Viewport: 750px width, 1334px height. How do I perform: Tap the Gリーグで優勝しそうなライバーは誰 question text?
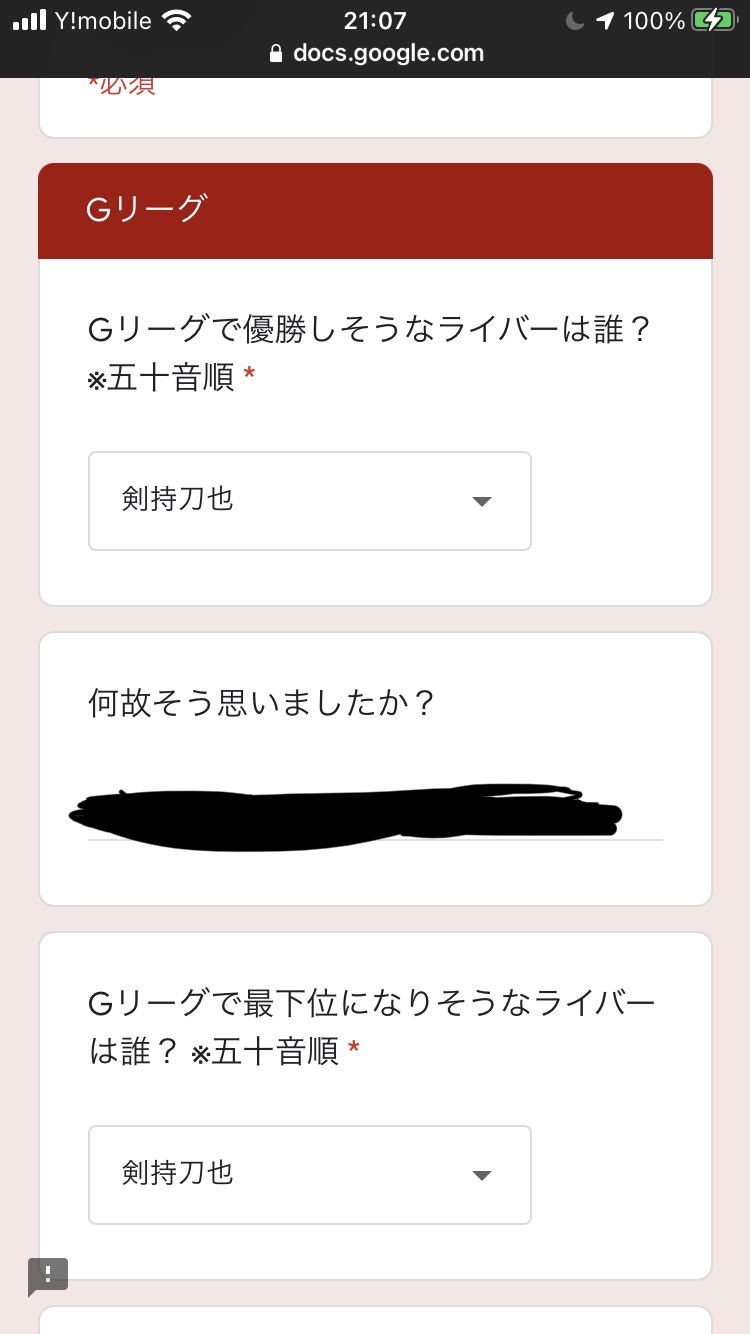370,330
